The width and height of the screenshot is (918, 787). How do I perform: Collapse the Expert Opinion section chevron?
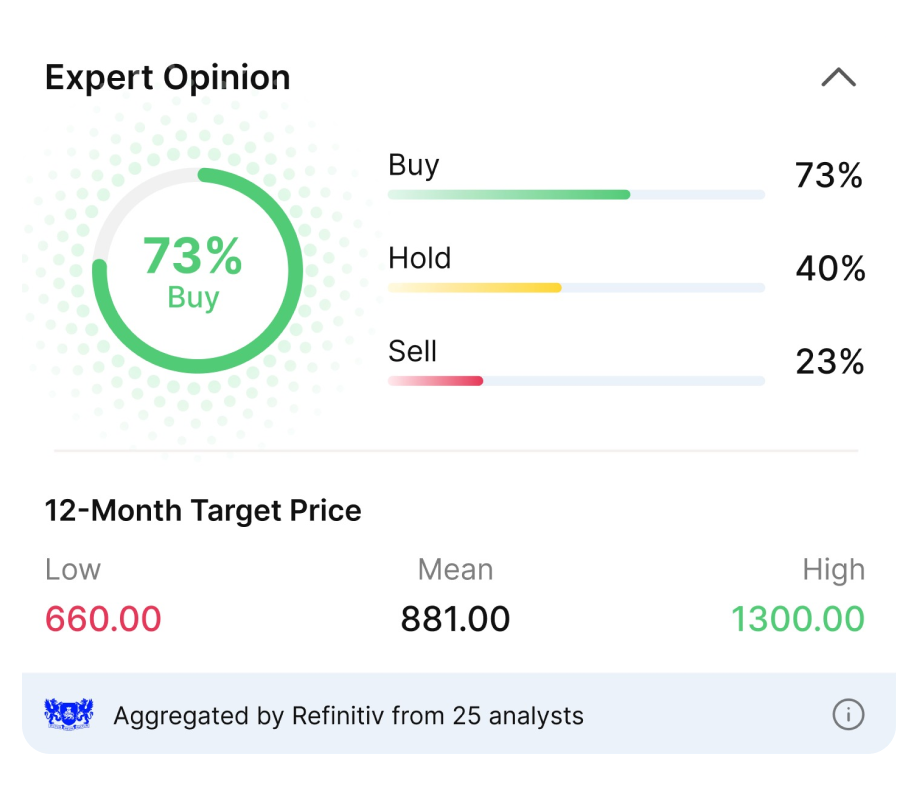[838, 77]
